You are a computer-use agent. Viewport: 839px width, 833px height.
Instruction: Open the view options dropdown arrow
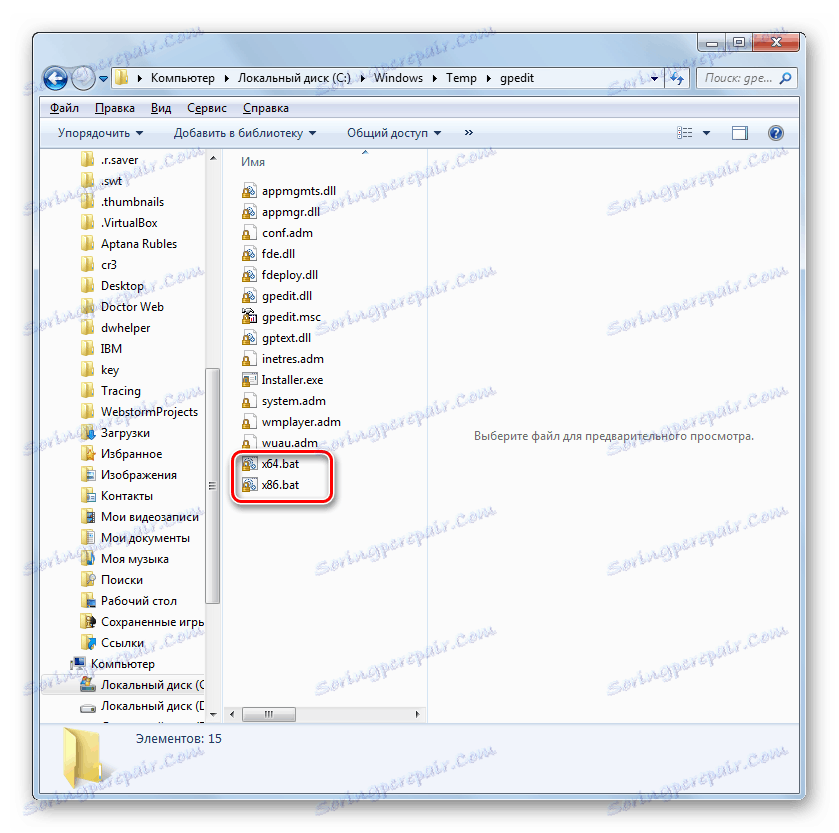[x=706, y=133]
